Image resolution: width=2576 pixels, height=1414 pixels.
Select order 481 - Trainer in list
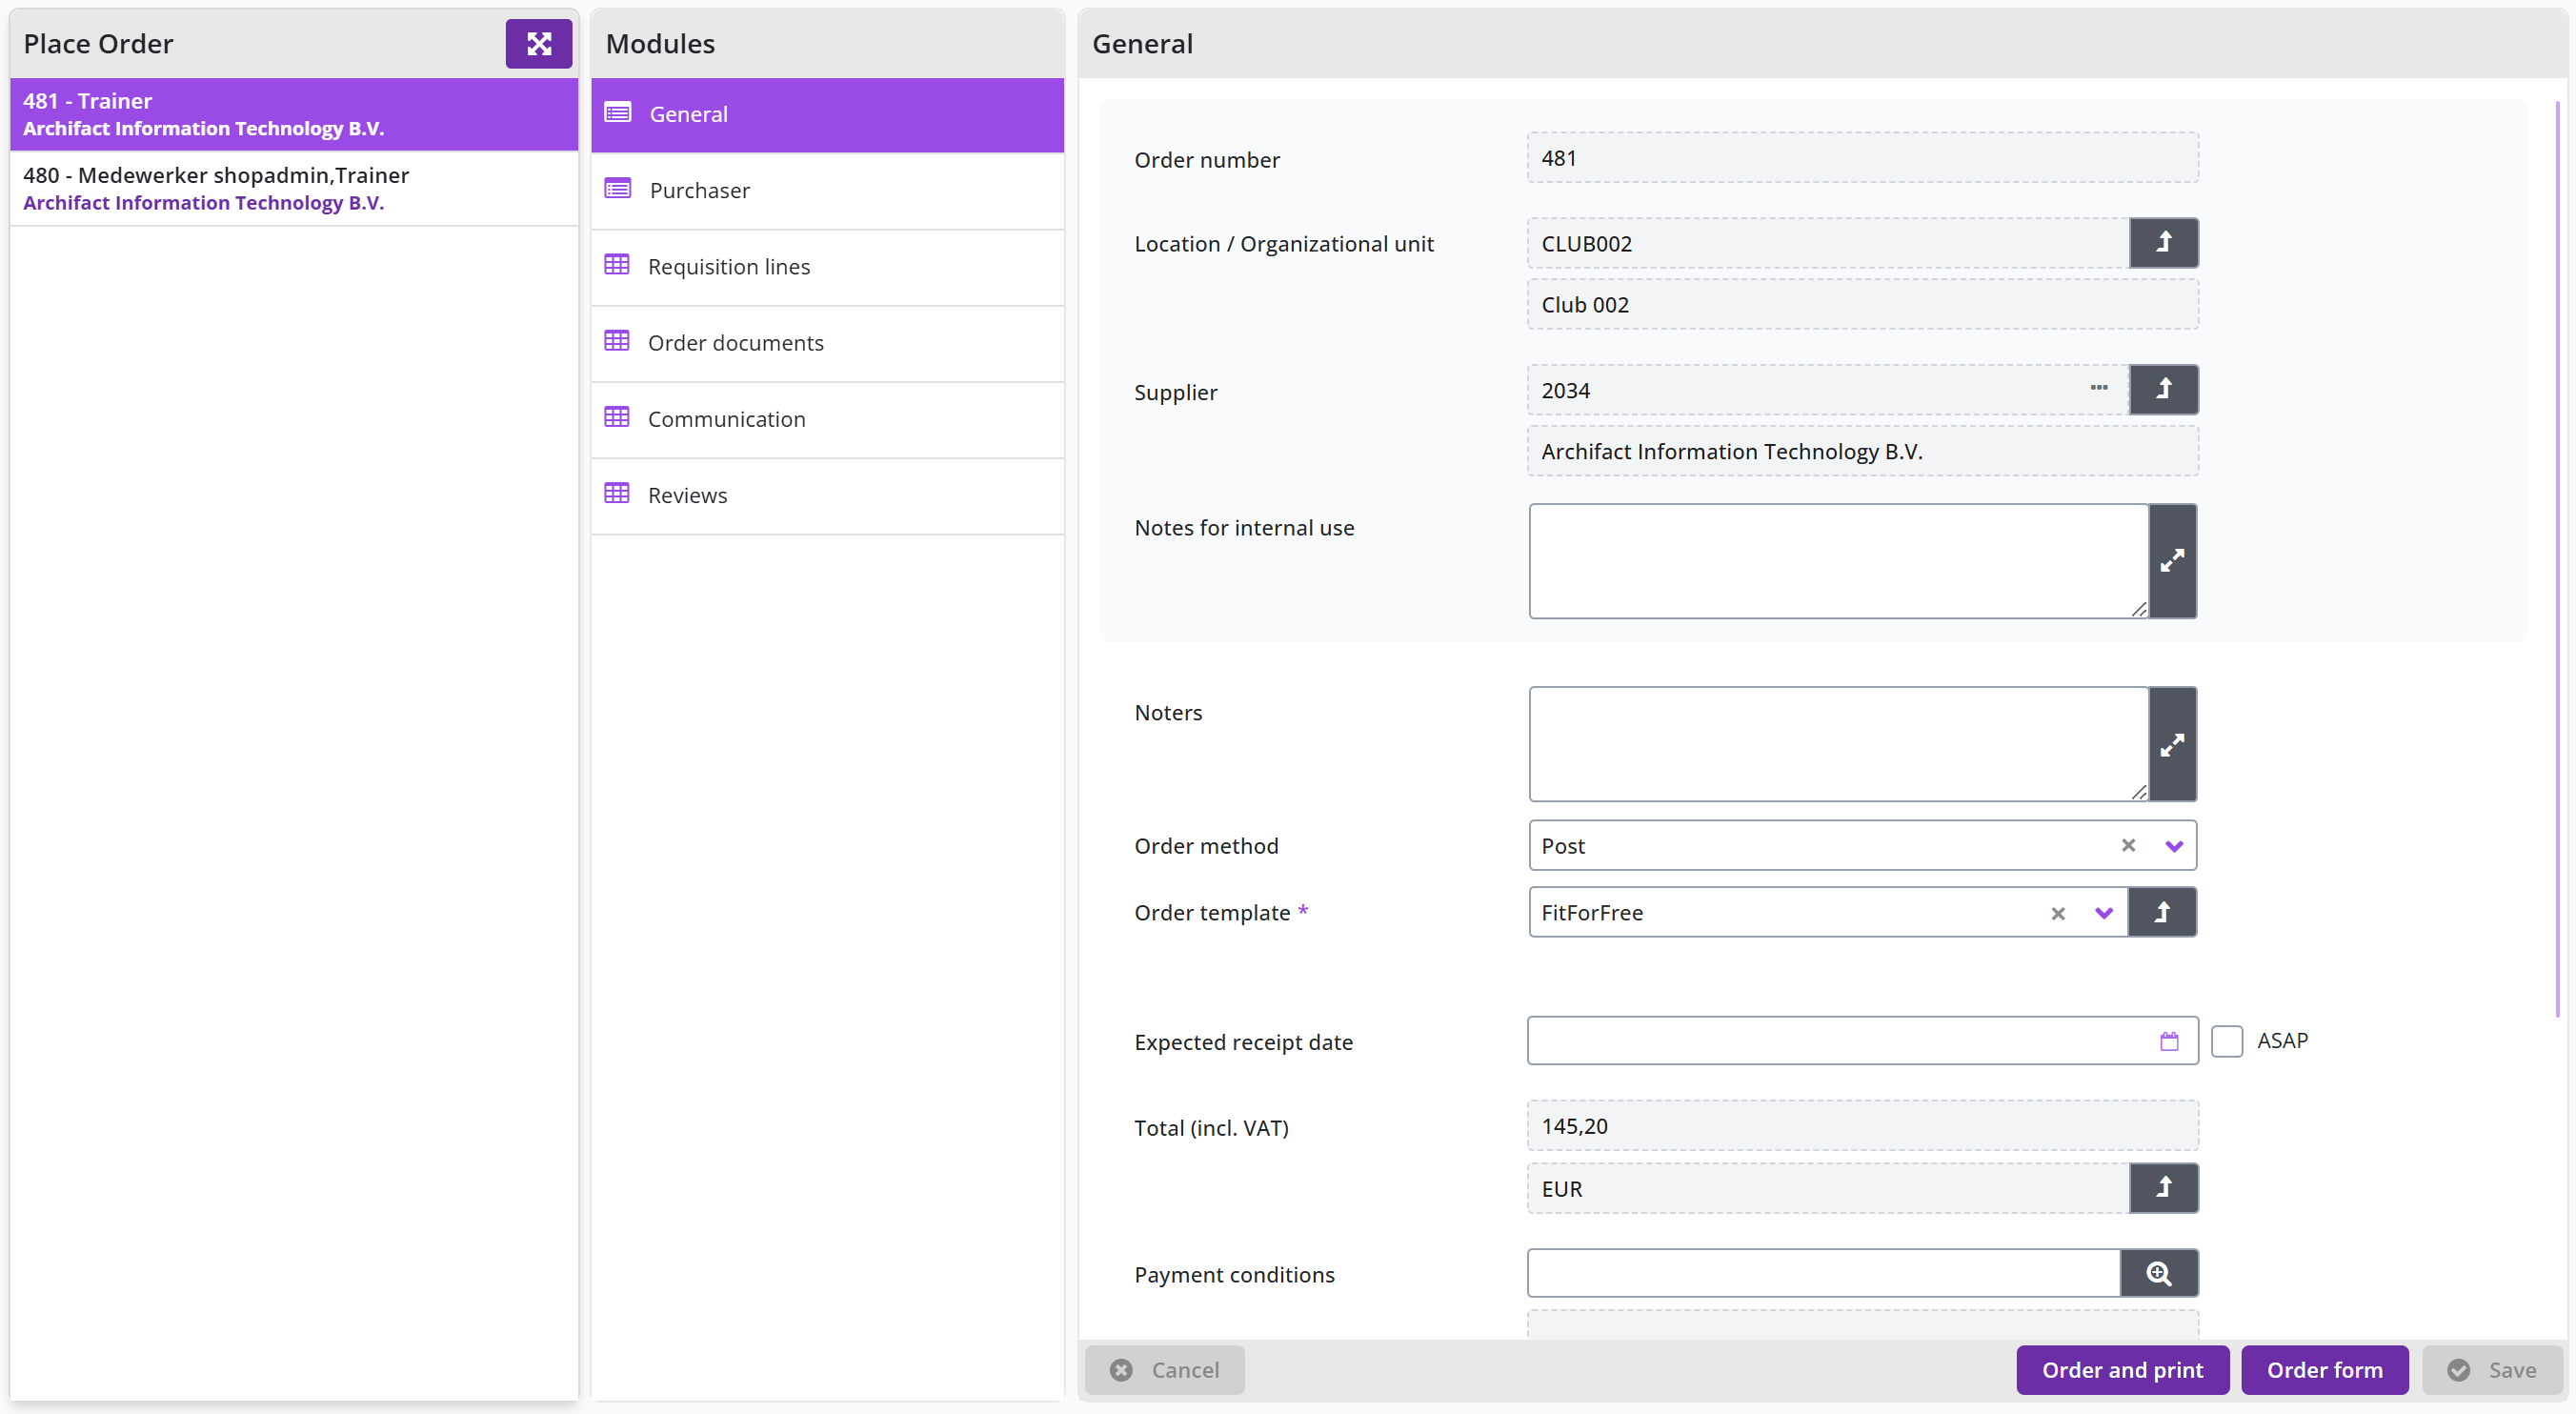(x=294, y=114)
